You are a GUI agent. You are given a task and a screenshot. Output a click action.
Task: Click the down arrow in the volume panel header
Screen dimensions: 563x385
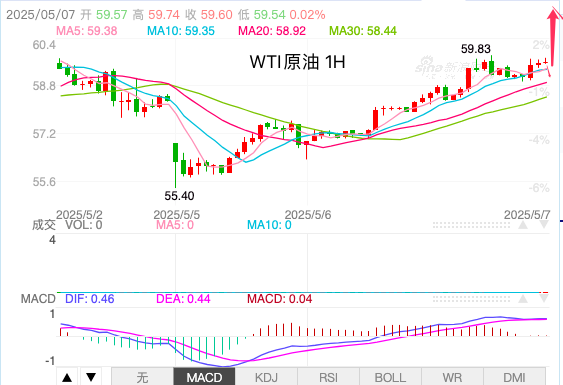(x=544, y=225)
